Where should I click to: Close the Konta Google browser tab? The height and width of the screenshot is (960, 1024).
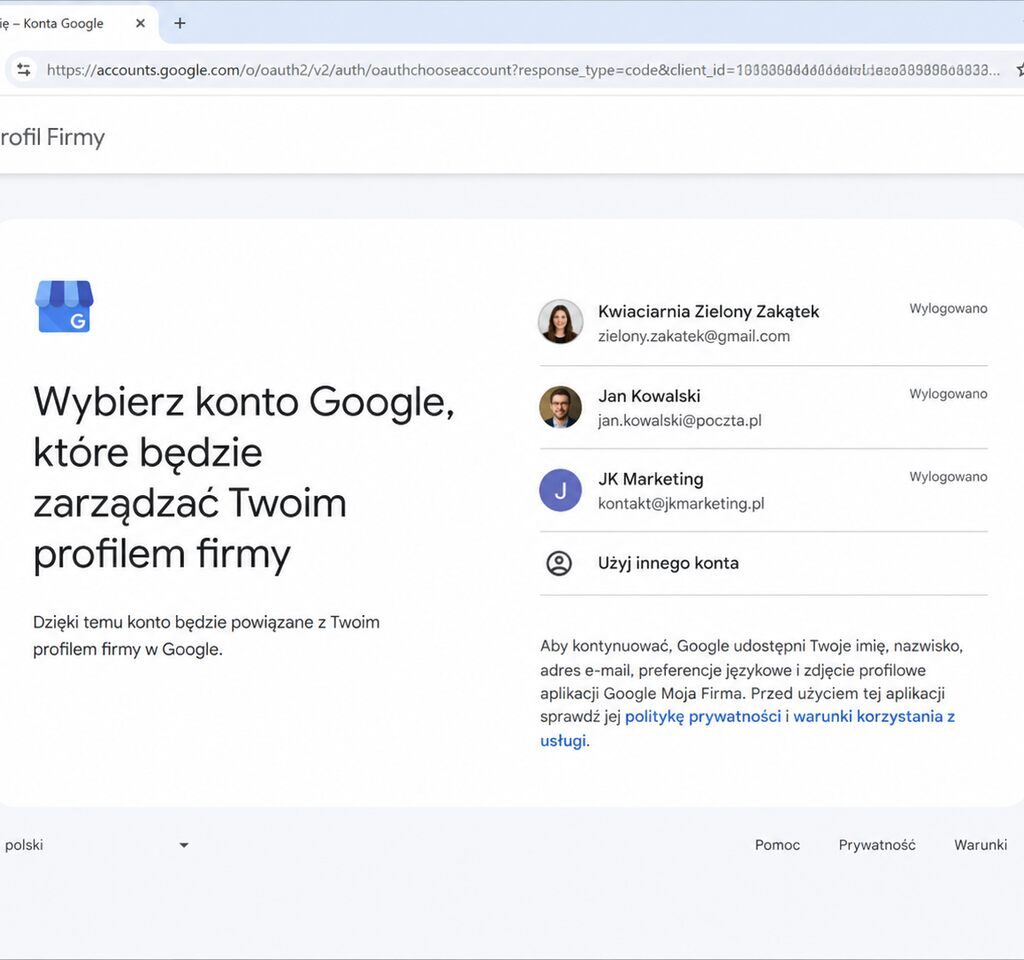tap(140, 24)
